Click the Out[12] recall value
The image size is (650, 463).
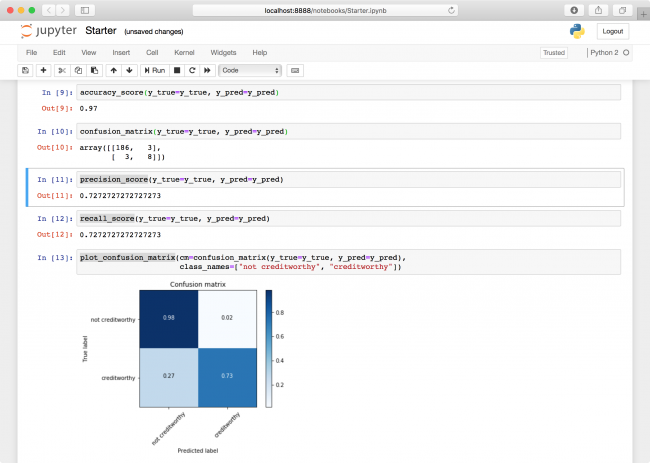(x=120, y=235)
